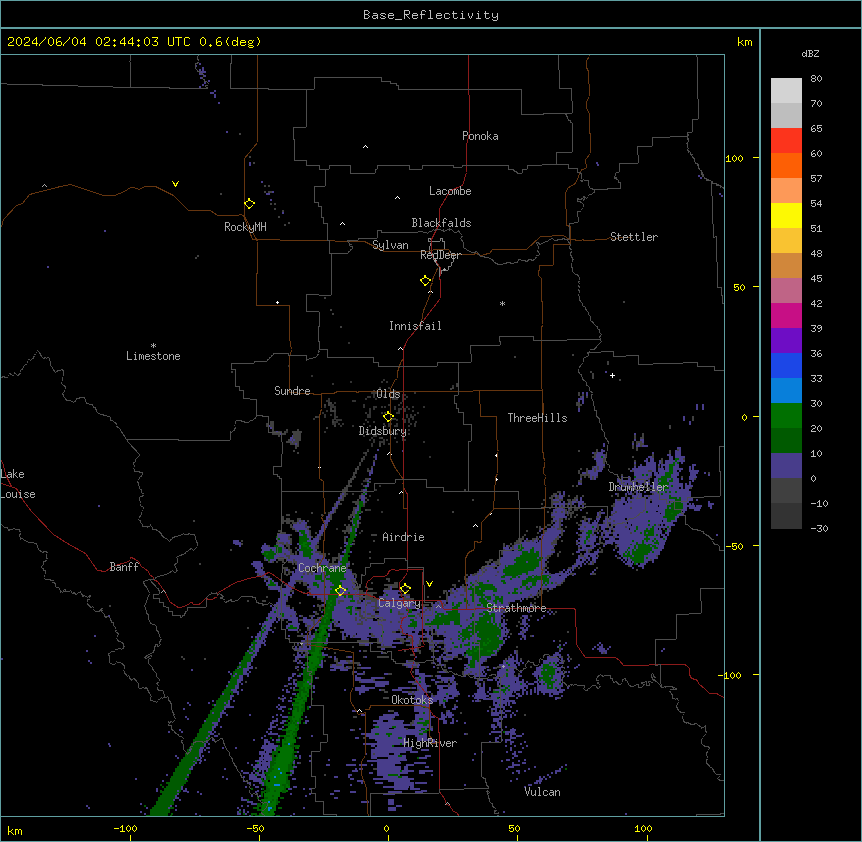Click the white asterisk east of Innisfail

point(502,303)
